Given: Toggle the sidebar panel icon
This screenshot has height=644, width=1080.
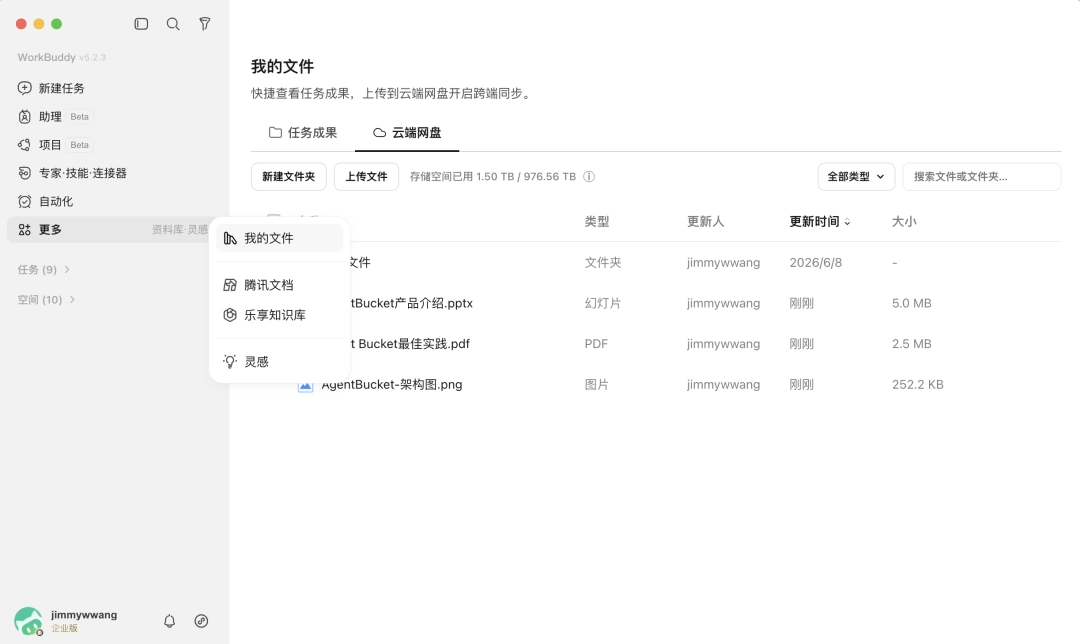Looking at the screenshot, I should [141, 24].
